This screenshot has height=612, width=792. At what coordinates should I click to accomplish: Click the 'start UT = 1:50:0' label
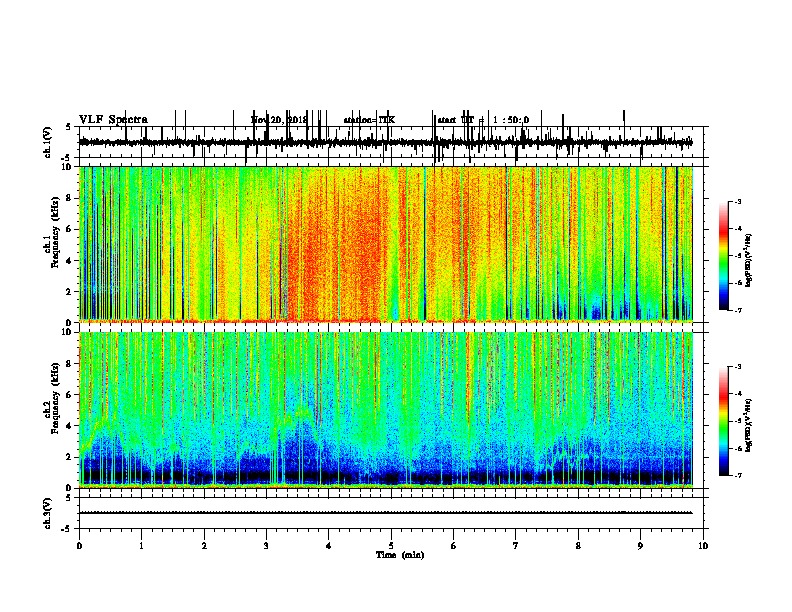click(x=483, y=120)
